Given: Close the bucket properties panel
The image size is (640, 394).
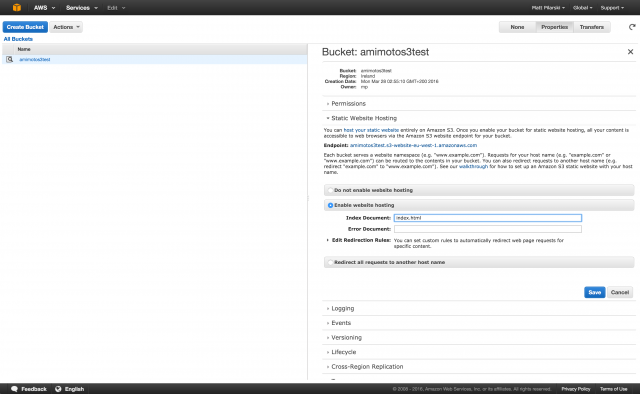Looking at the screenshot, I should [x=630, y=52].
